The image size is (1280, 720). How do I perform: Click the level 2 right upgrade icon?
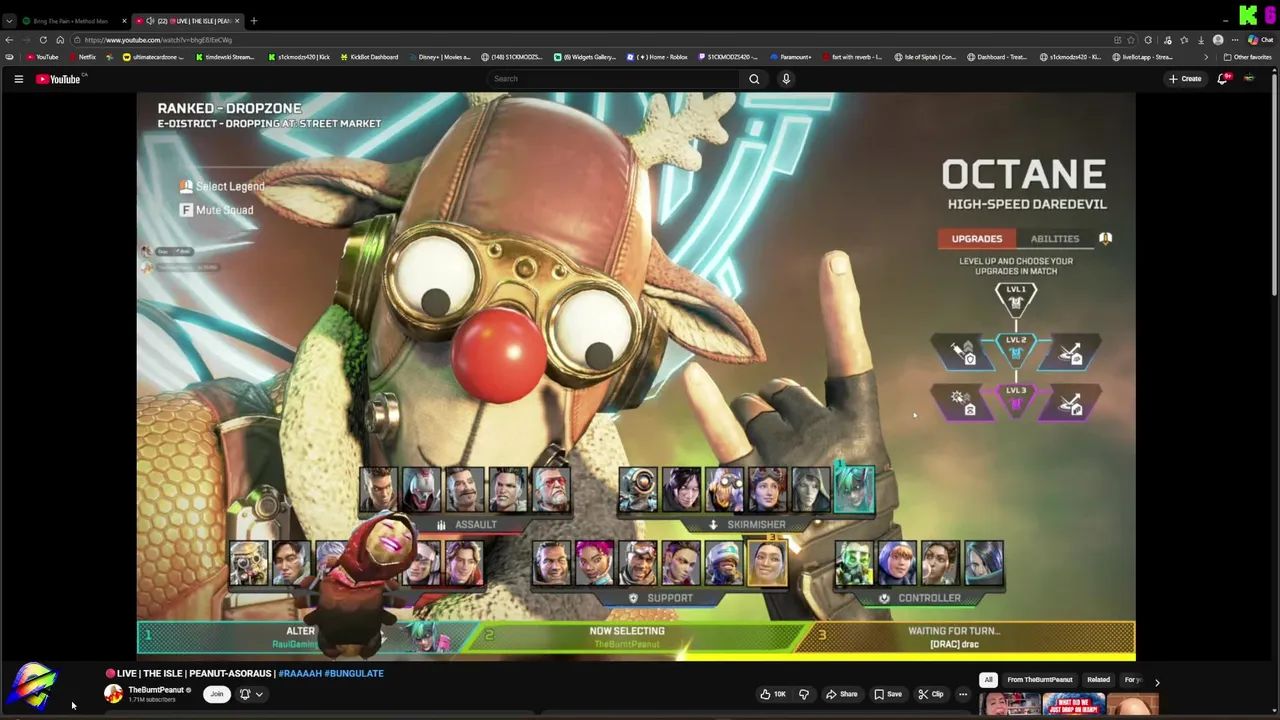coord(1071,353)
